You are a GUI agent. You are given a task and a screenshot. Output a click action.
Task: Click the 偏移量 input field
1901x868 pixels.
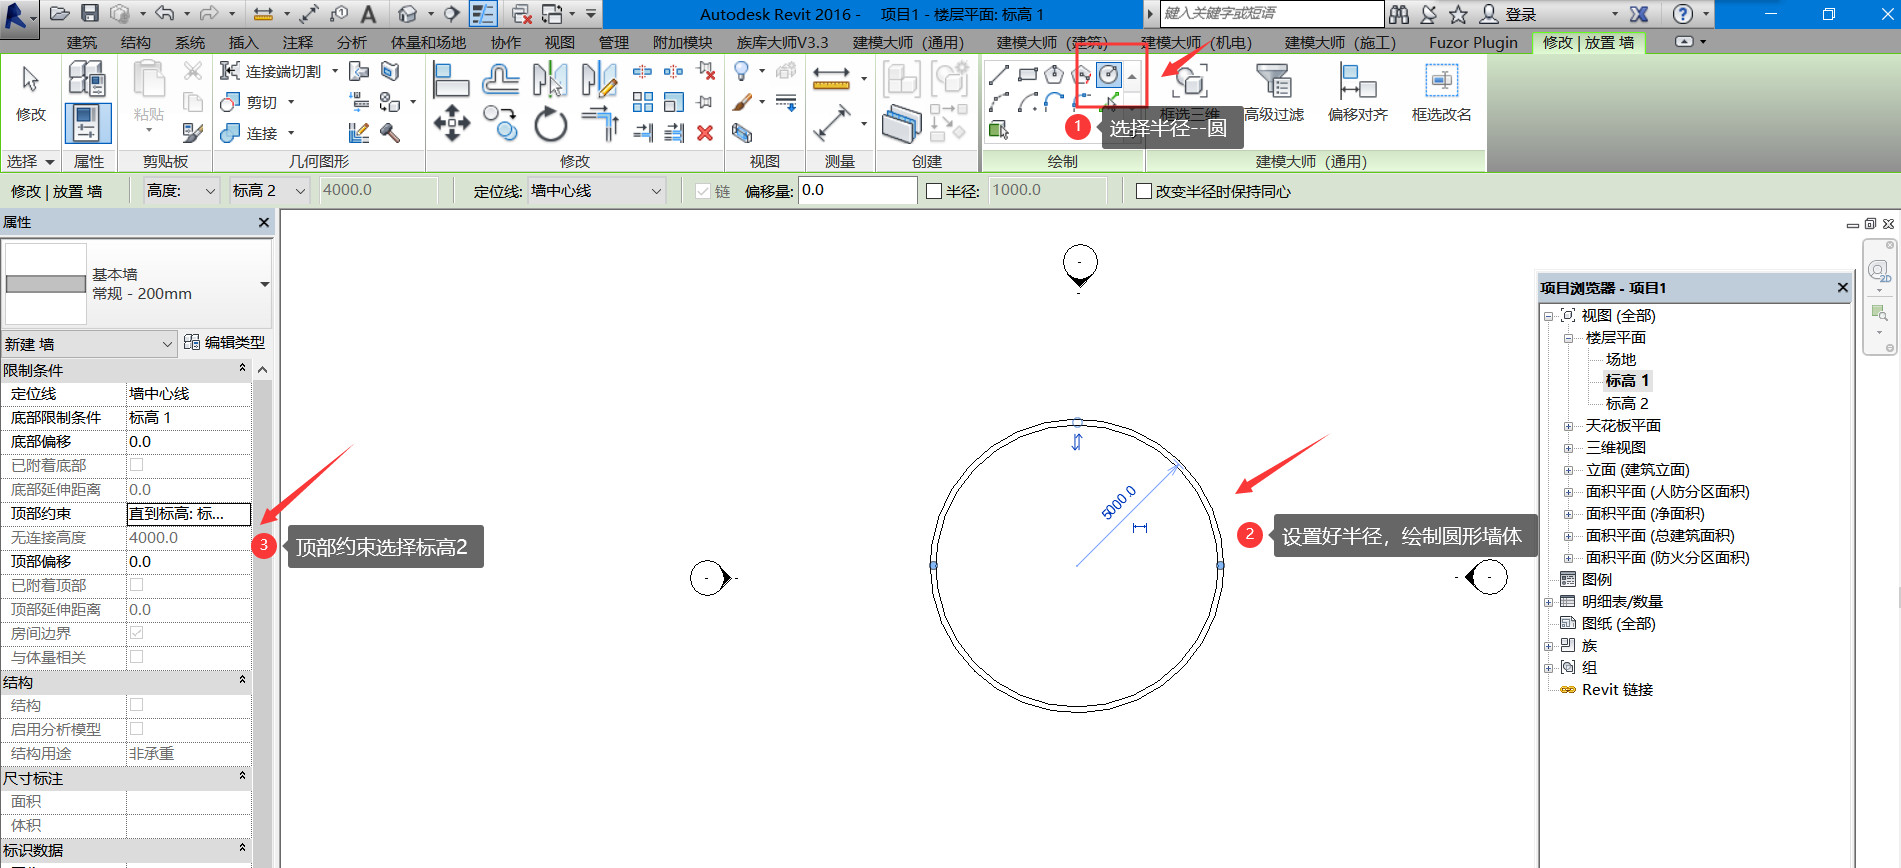pyautogui.click(x=858, y=191)
